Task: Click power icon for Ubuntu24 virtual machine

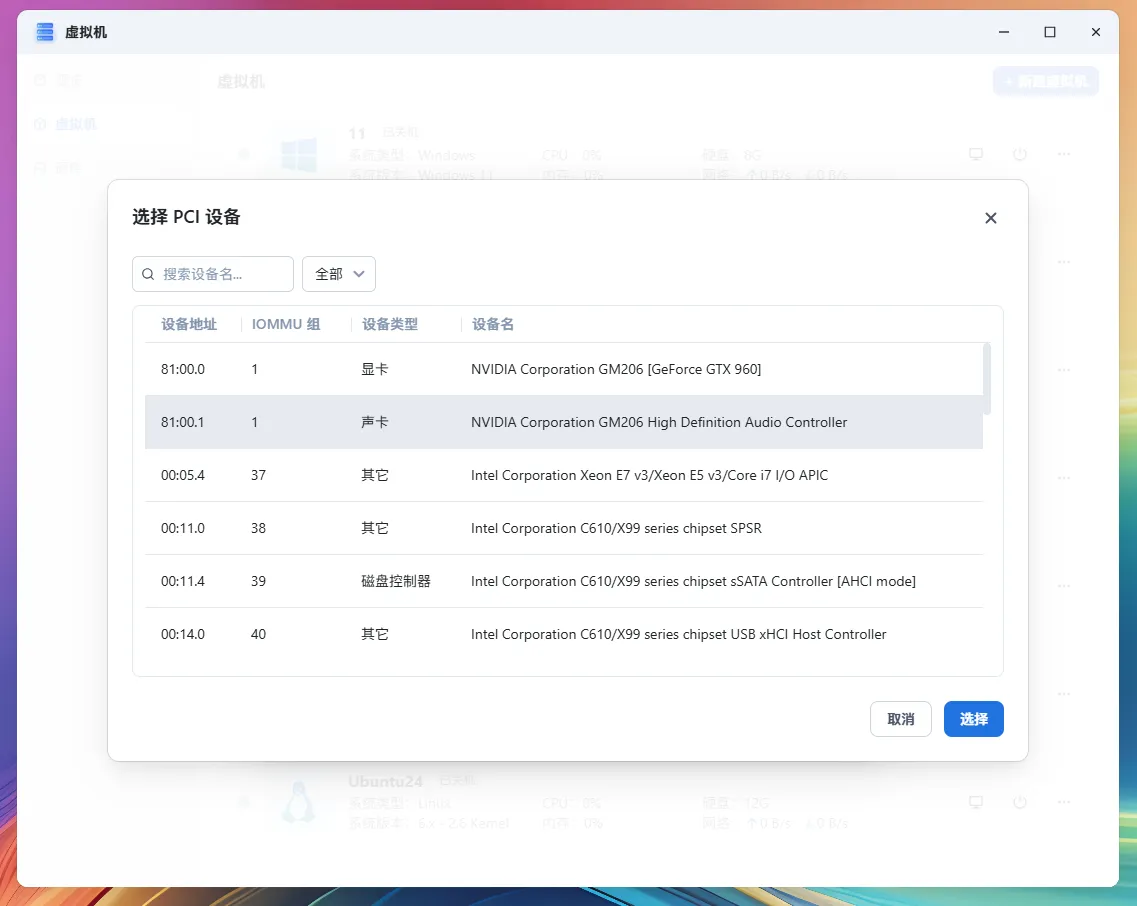Action: [1019, 802]
